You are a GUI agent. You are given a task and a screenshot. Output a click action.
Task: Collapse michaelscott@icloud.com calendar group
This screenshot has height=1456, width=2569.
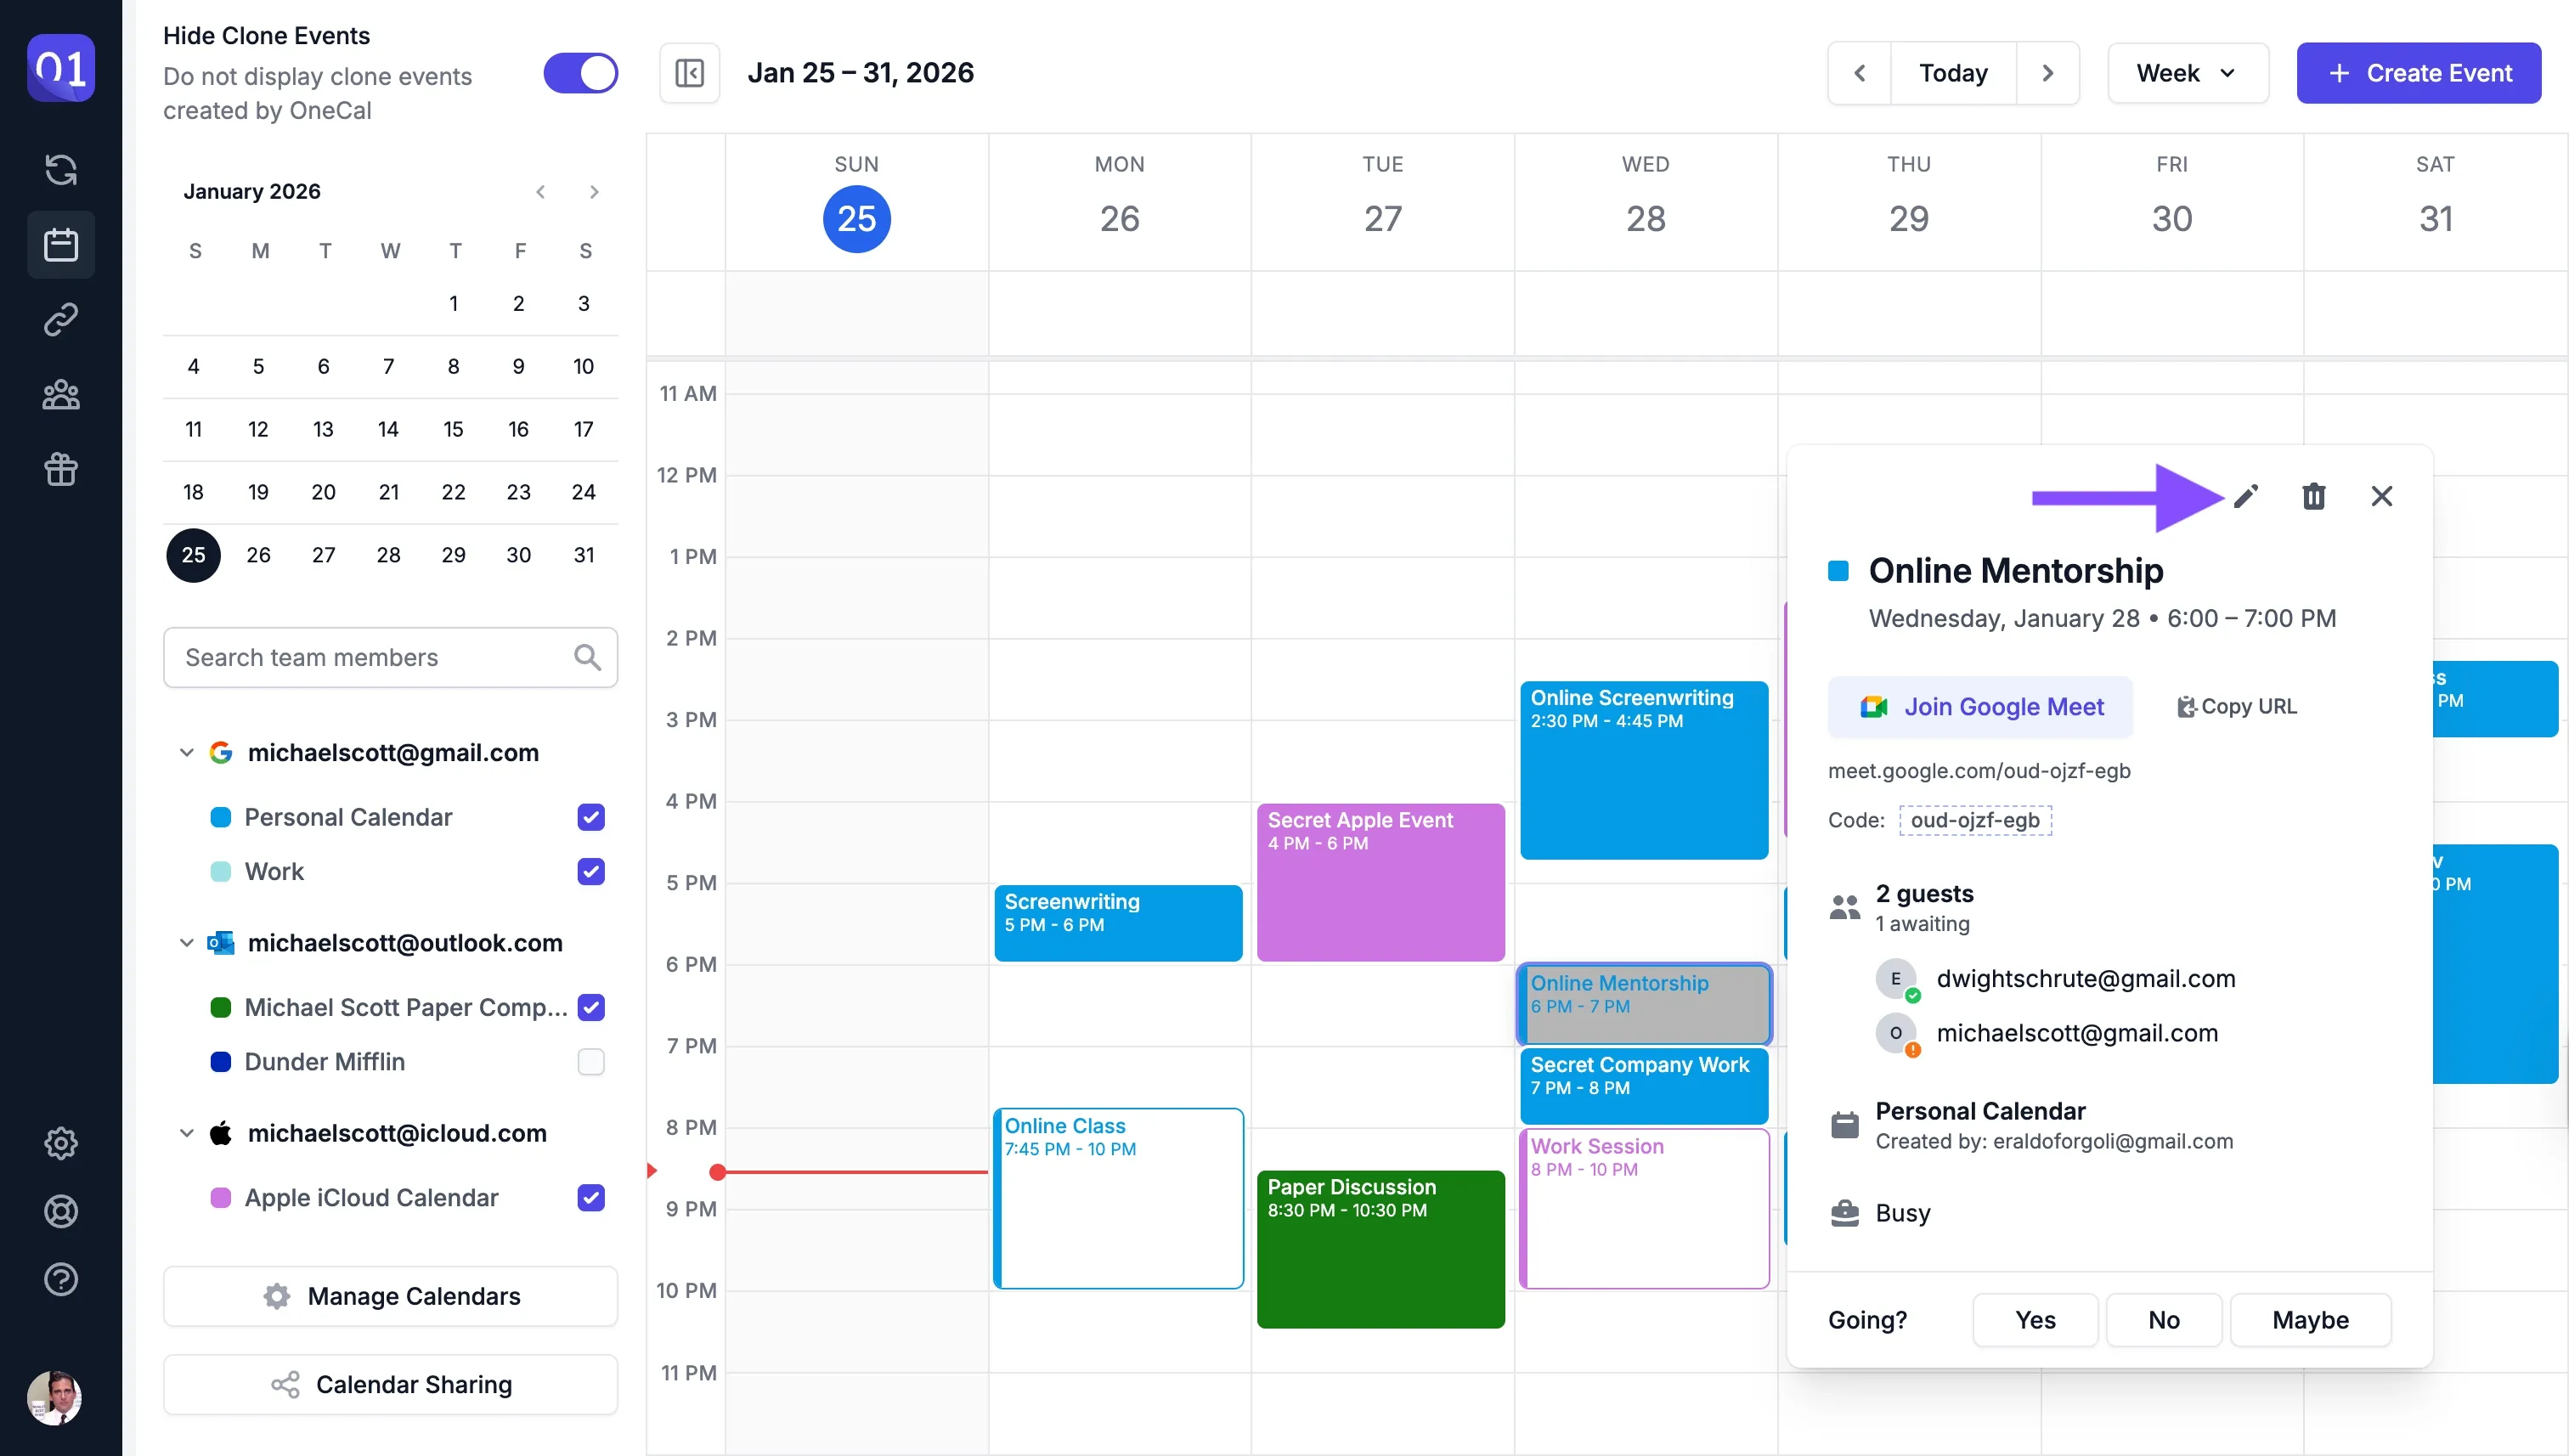point(186,1133)
